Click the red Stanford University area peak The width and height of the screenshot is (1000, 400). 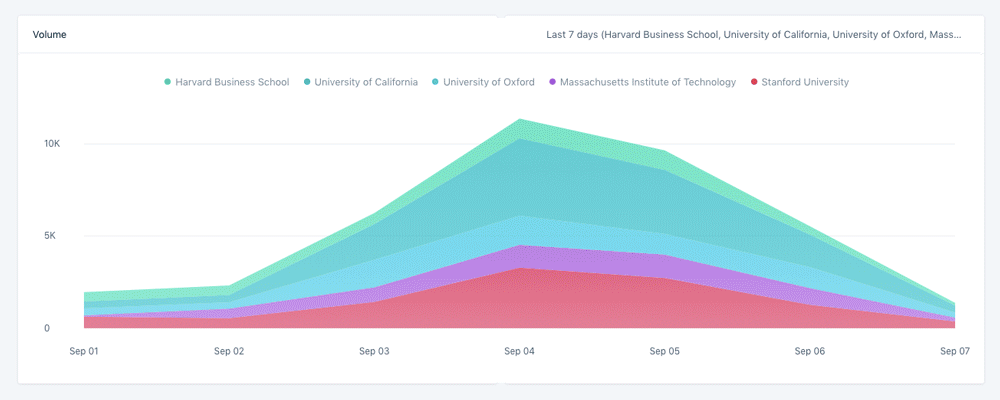click(521, 299)
